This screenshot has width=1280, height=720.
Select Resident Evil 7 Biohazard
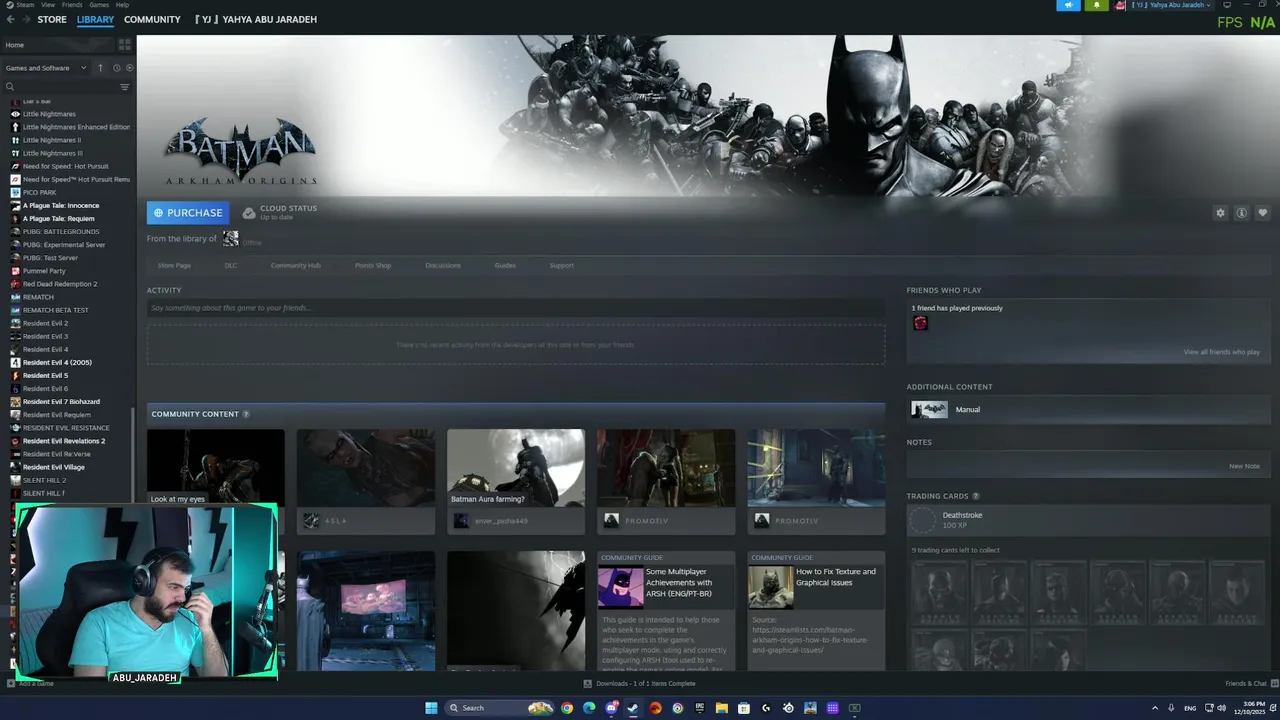pyautogui.click(x=61, y=401)
